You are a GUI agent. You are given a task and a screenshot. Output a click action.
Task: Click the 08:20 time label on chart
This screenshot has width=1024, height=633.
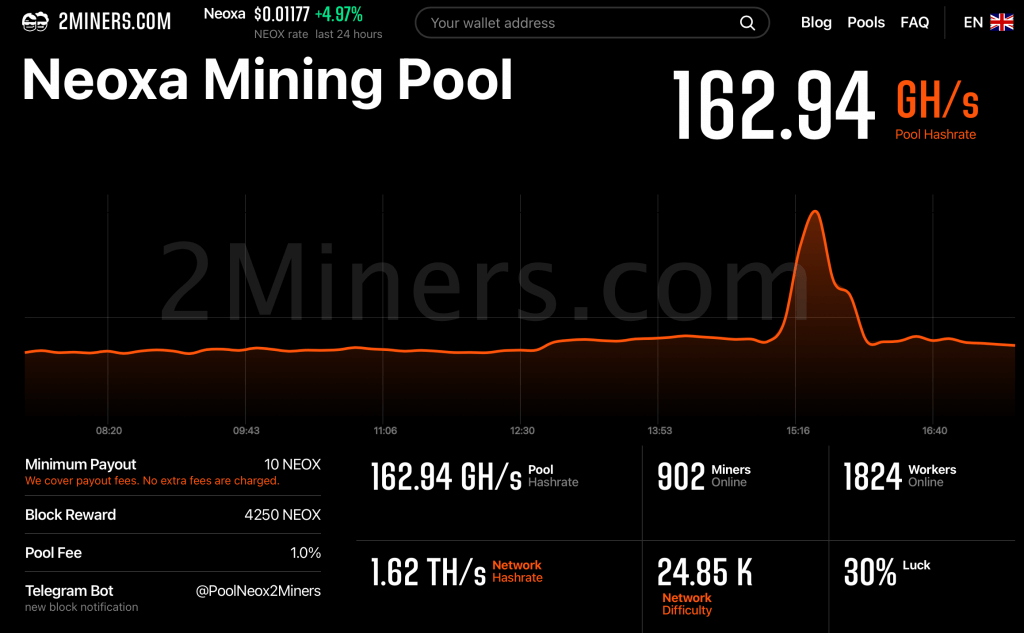[x=109, y=430]
